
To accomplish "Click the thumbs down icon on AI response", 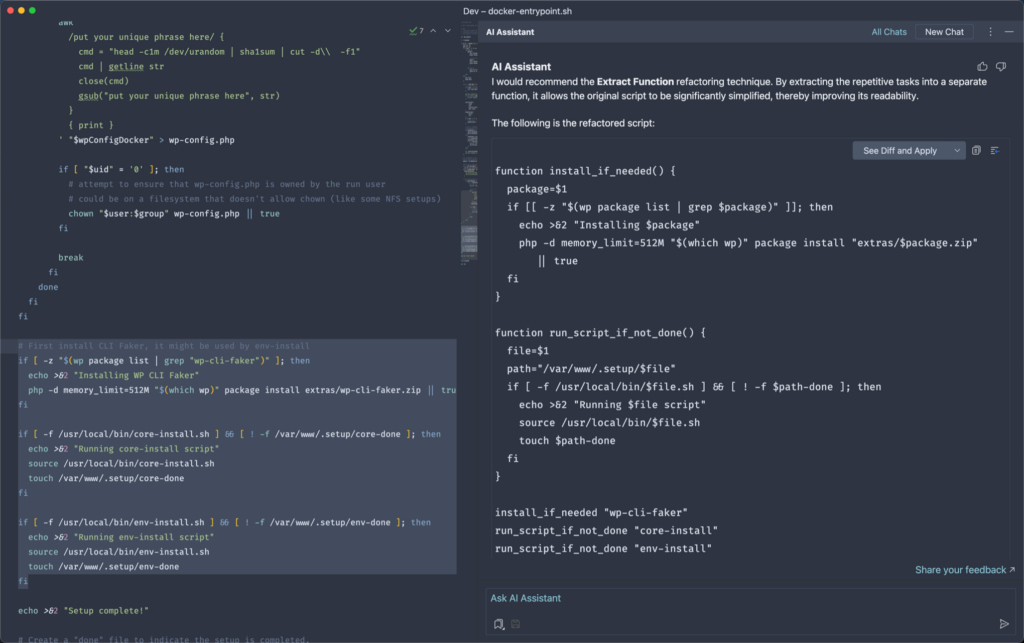I will tap(1001, 67).
